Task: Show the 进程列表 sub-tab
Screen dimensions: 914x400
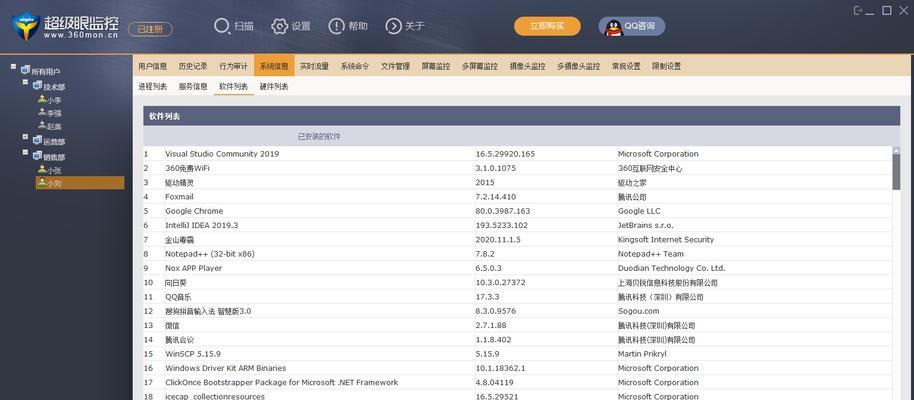Action: click(153, 86)
